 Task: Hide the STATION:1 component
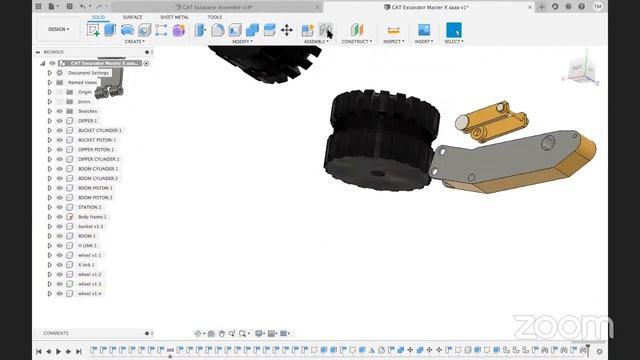pos(60,207)
